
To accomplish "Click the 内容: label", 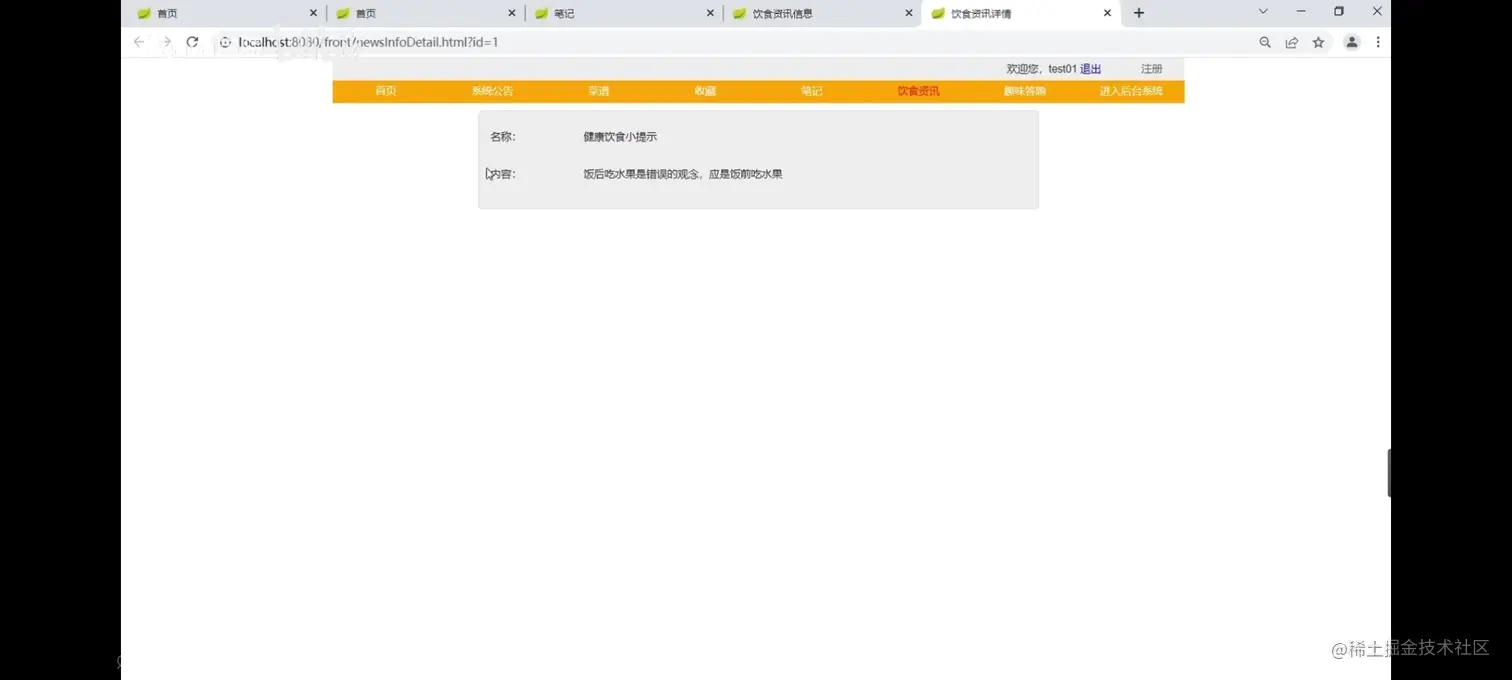I will click(x=503, y=174).
